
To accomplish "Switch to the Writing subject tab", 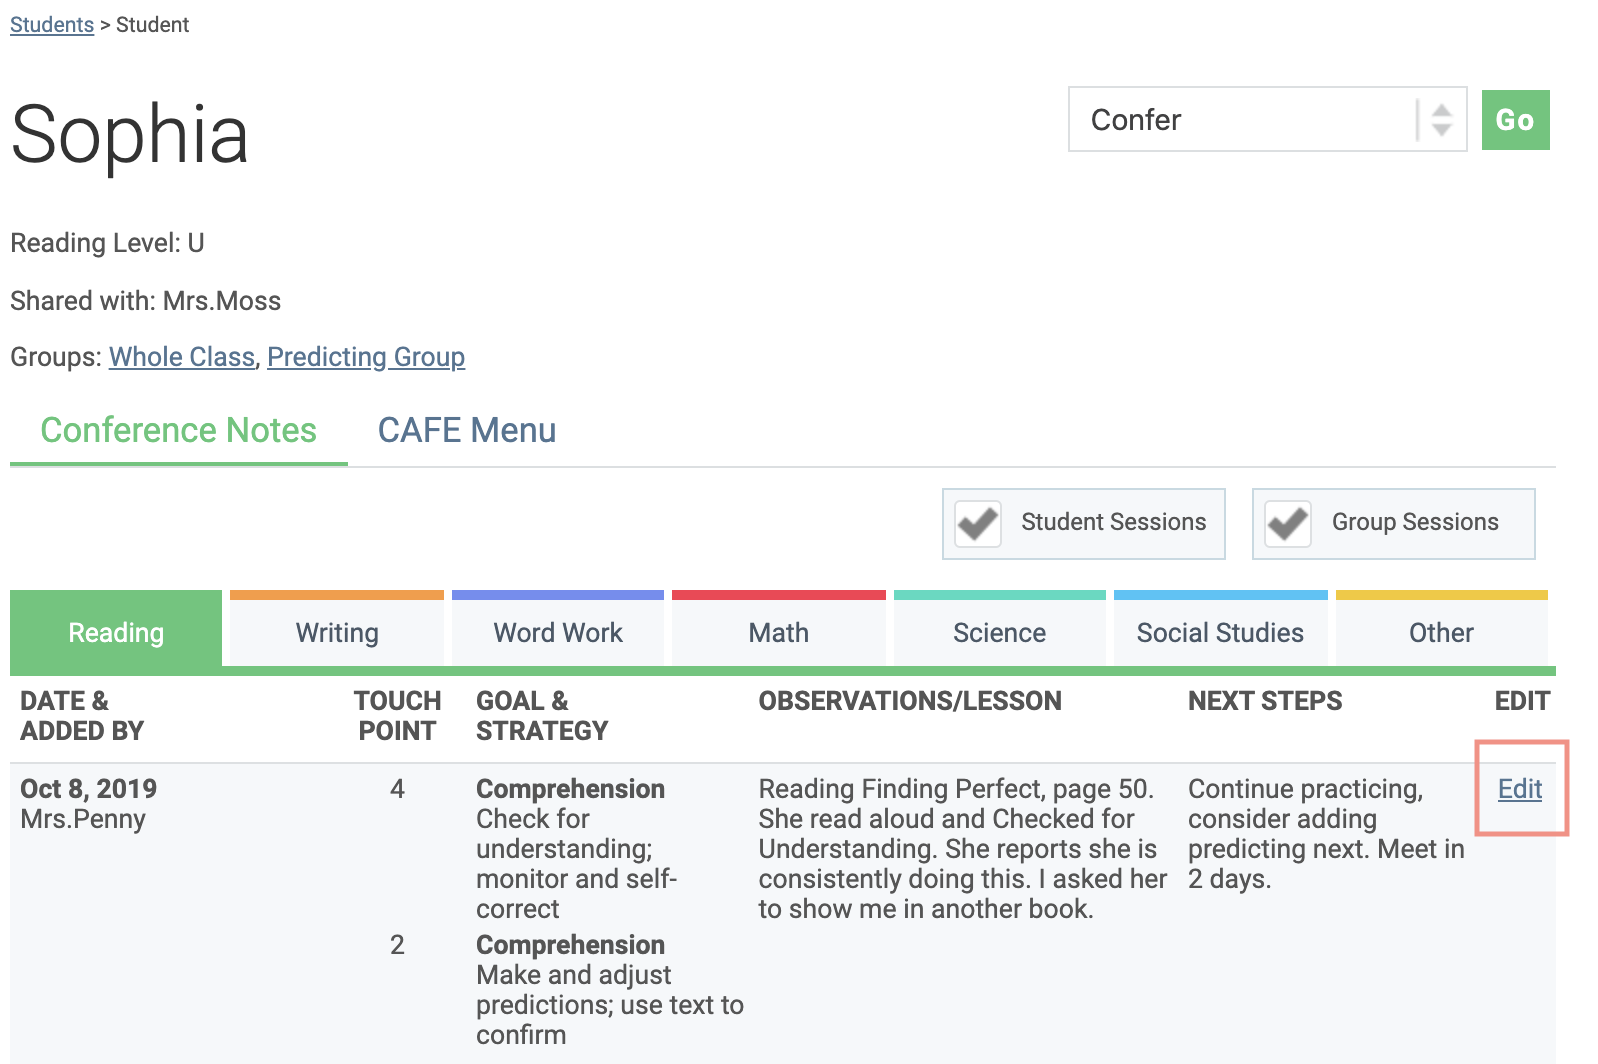I will click(x=337, y=633).
